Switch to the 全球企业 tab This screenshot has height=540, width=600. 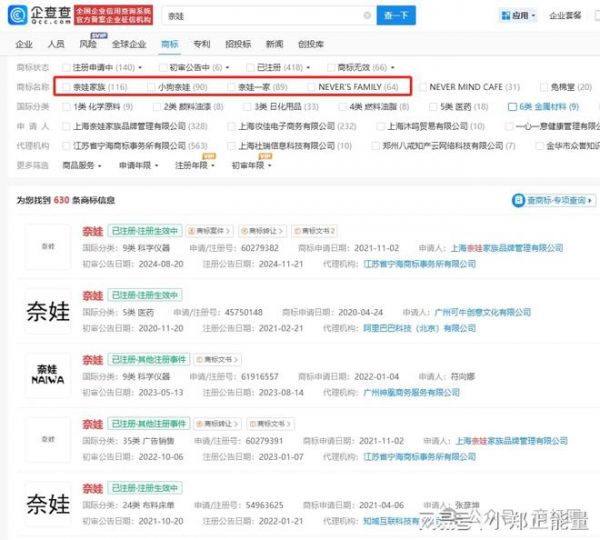click(128, 44)
